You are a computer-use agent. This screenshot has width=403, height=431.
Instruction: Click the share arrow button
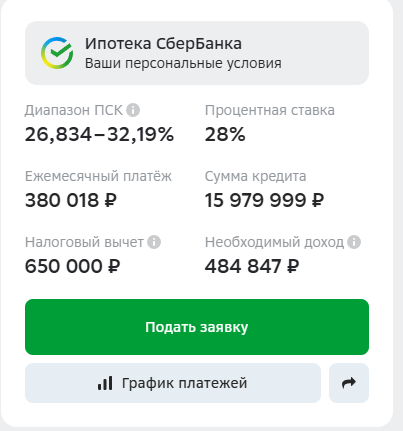coord(349,383)
